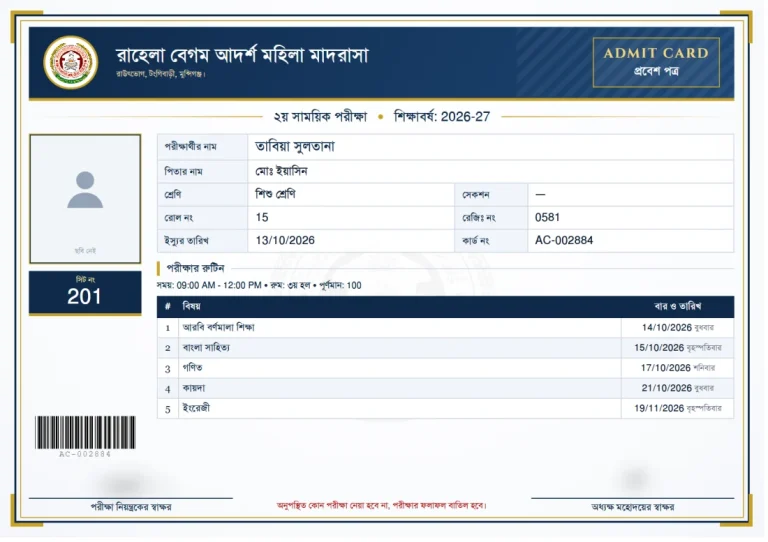Image resolution: width=768 pixels, height=542 pixels.
Task: Click the seat number 201 box
Action: (85, 292)
